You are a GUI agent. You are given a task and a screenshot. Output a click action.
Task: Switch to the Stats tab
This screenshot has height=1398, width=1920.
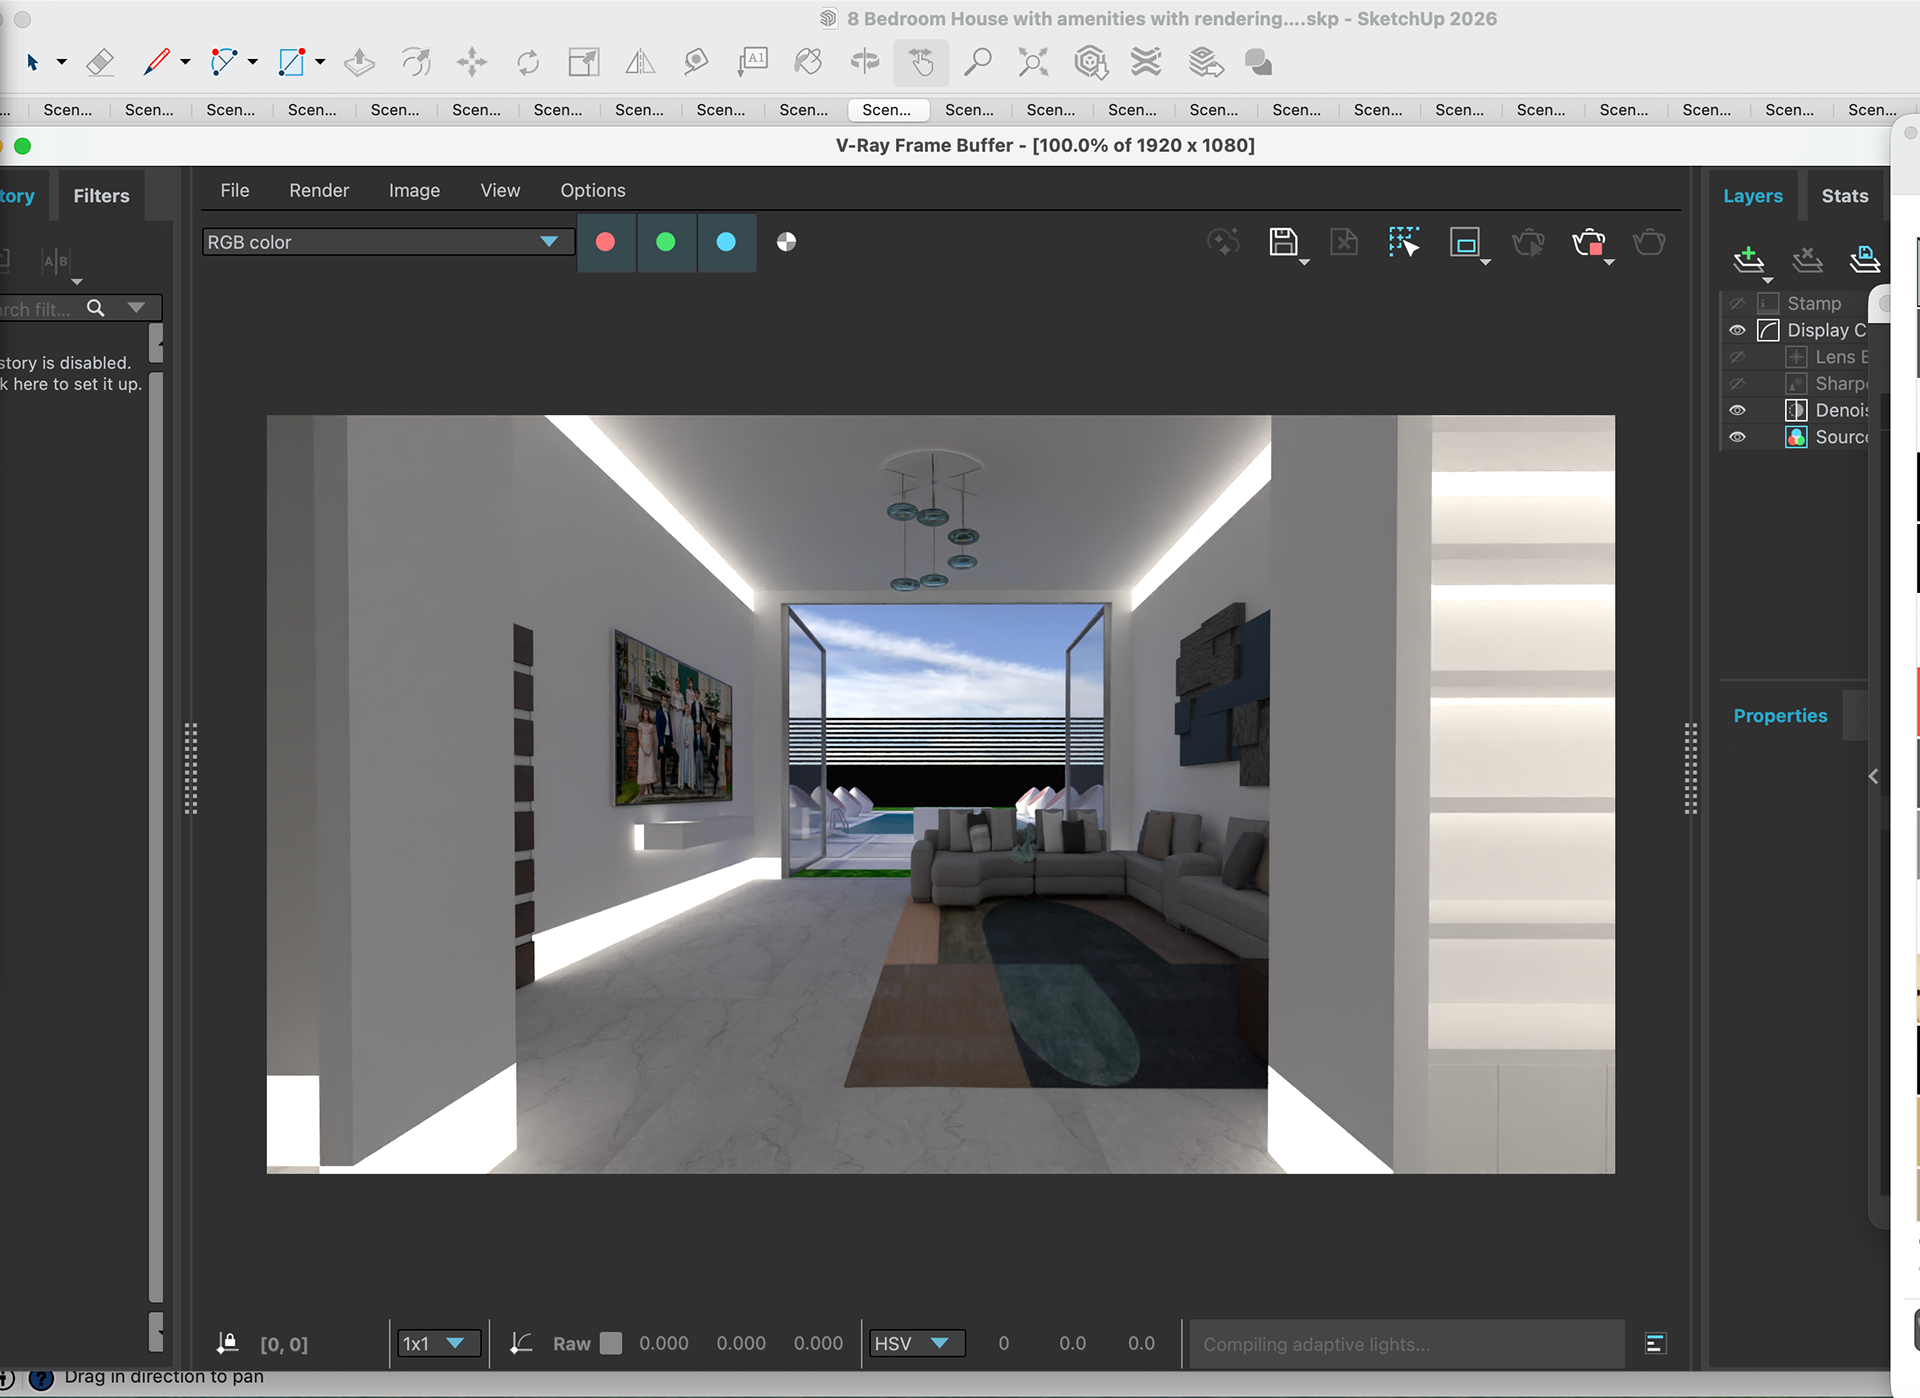[x=1844, y=196]
